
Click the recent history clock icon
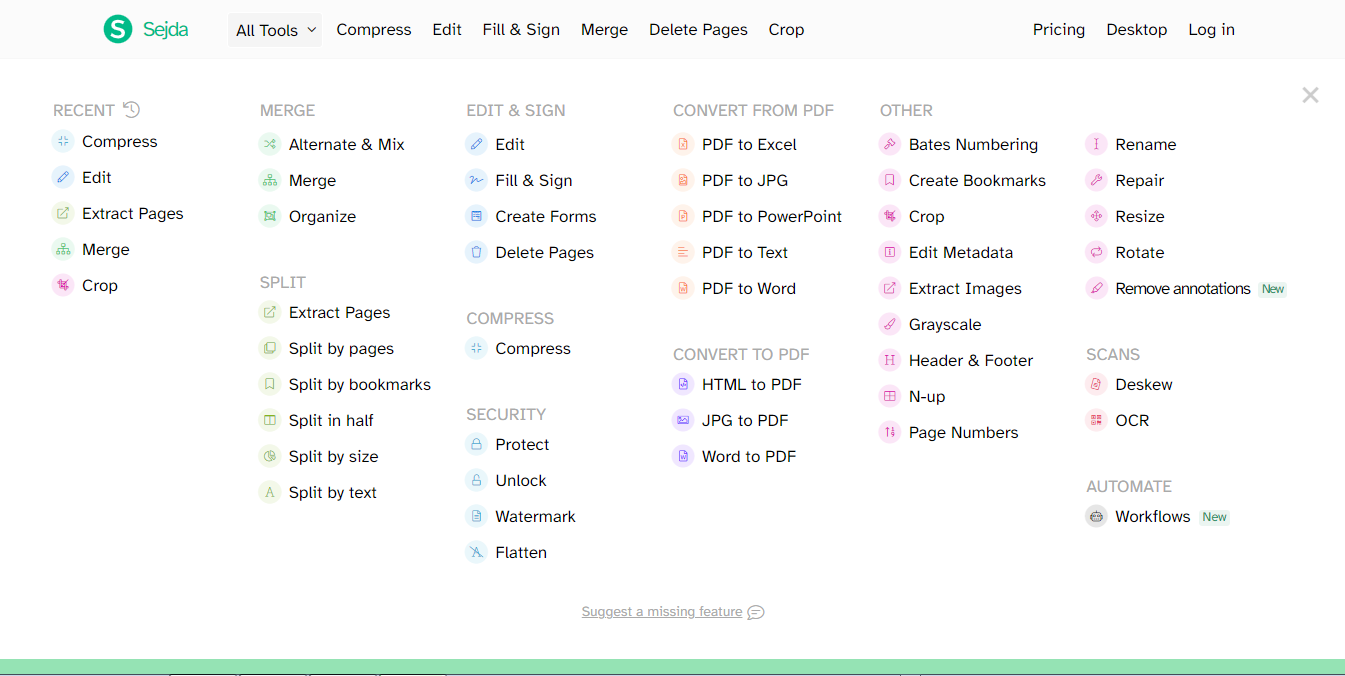(x=131, y=109)
